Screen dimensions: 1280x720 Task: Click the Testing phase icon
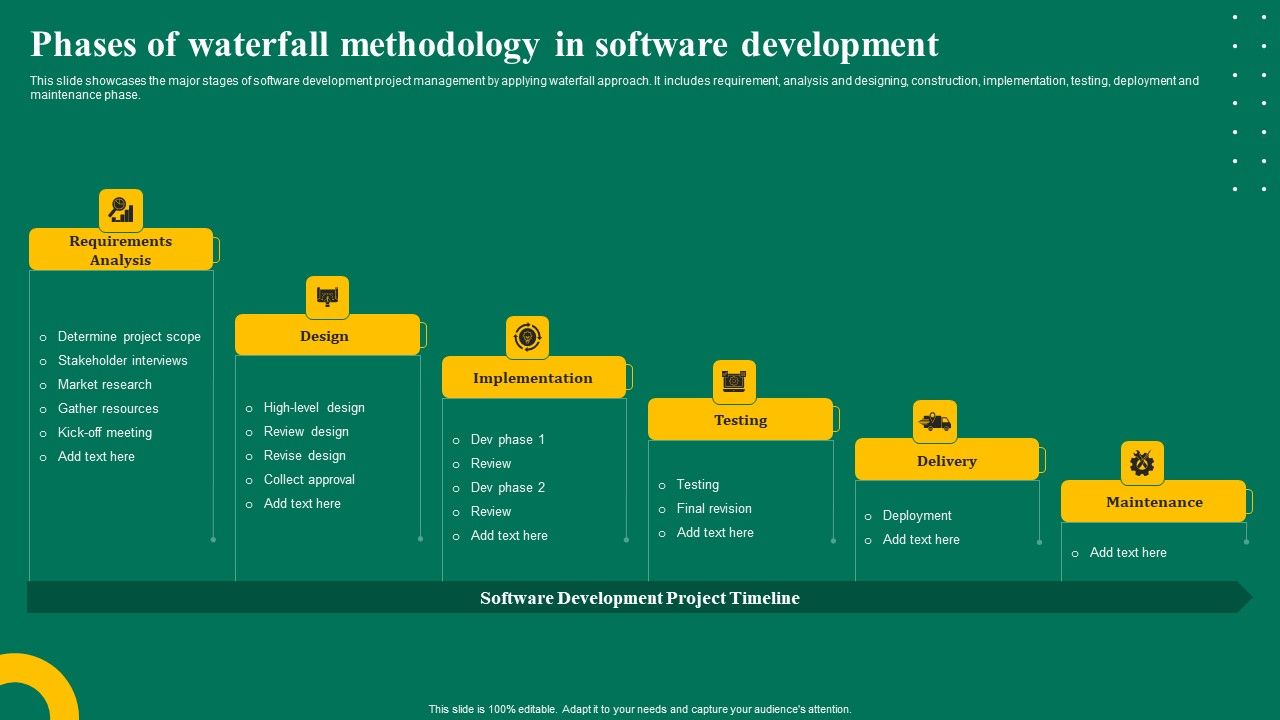pos(734,381)
